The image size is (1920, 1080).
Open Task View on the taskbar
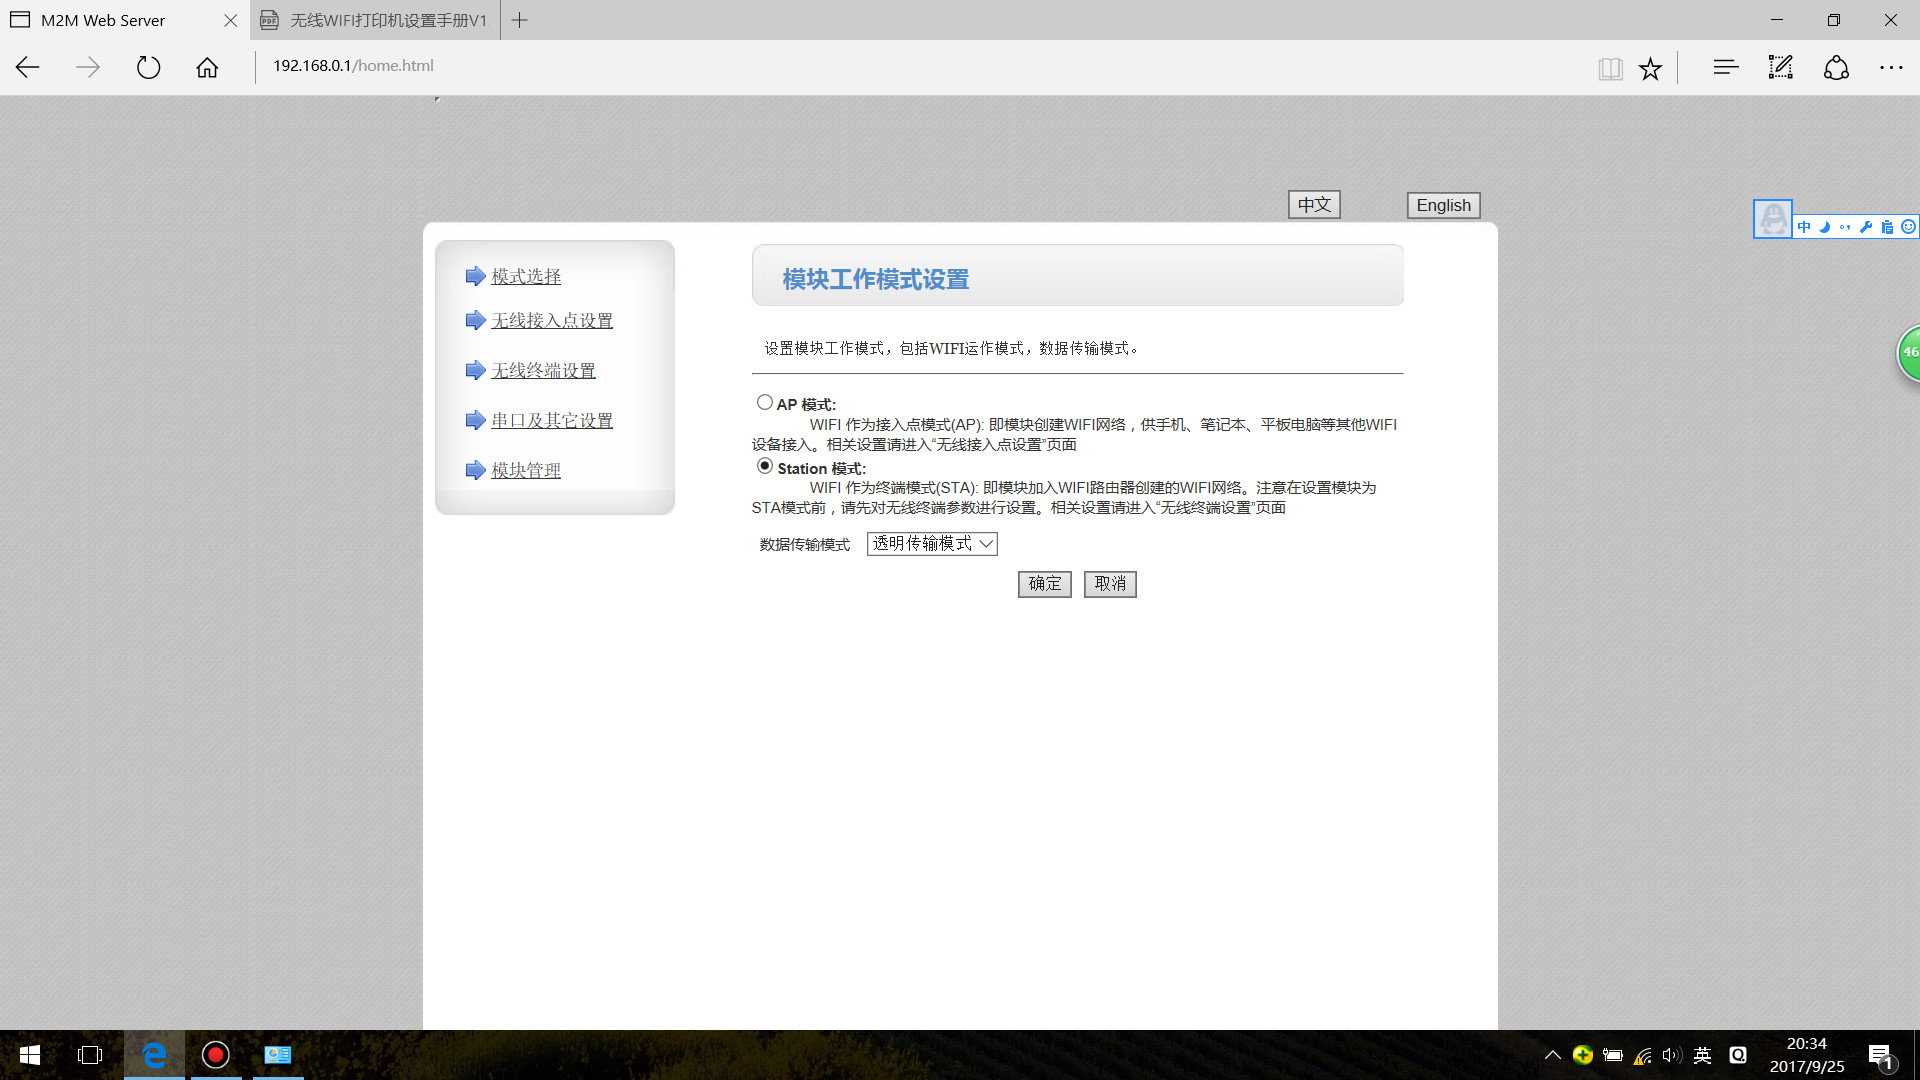click(90, 1055)
